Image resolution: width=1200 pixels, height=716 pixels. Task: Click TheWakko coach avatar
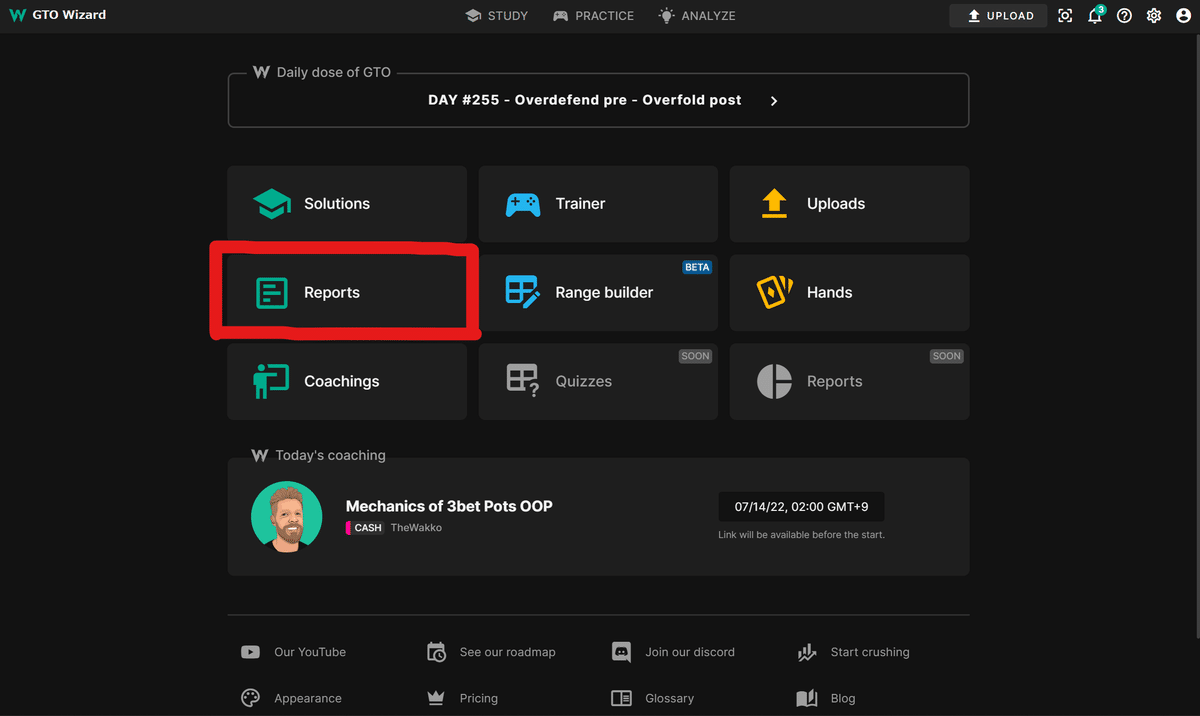pos(287,517)
